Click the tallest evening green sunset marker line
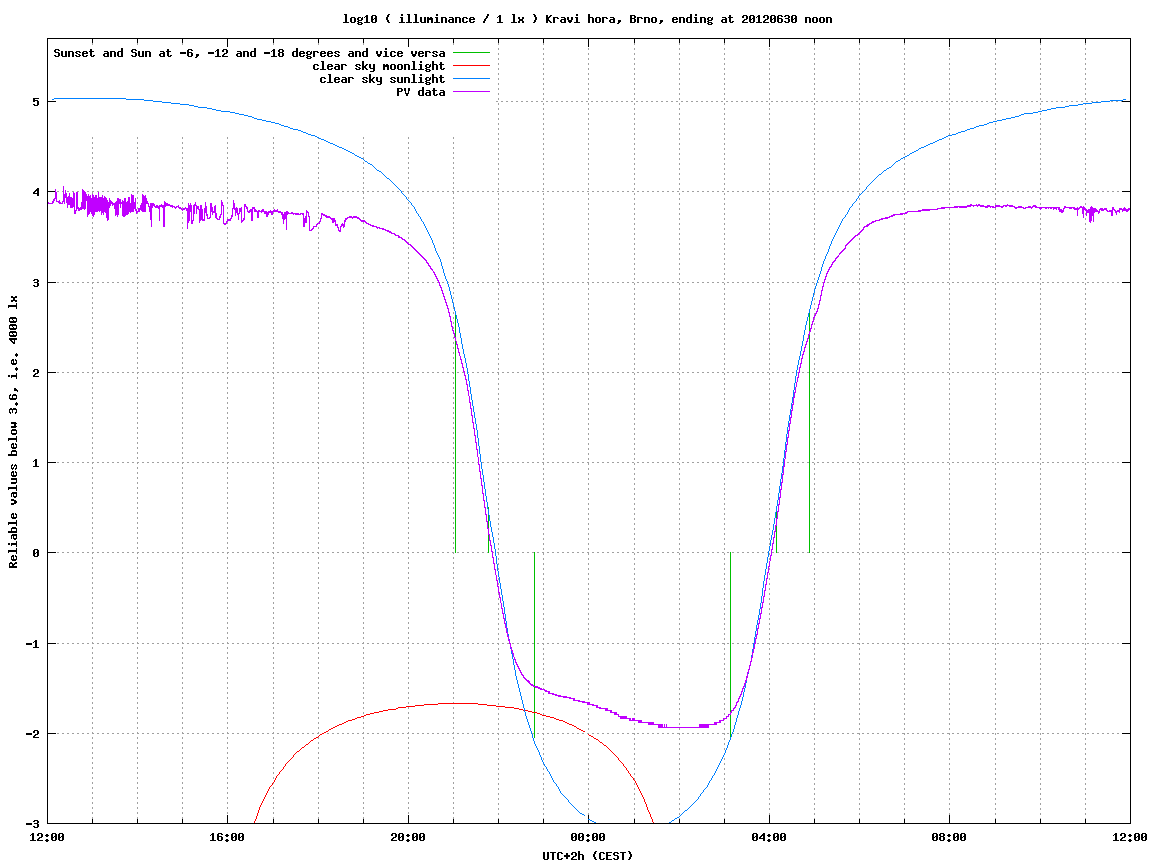Viewport: 1151px width, 863px height. 455,433
